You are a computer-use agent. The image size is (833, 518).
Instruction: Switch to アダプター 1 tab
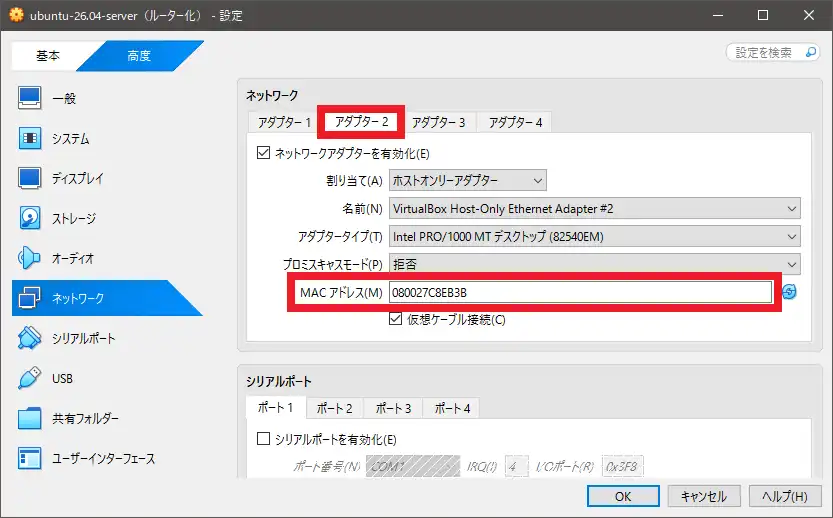point(284,123)
